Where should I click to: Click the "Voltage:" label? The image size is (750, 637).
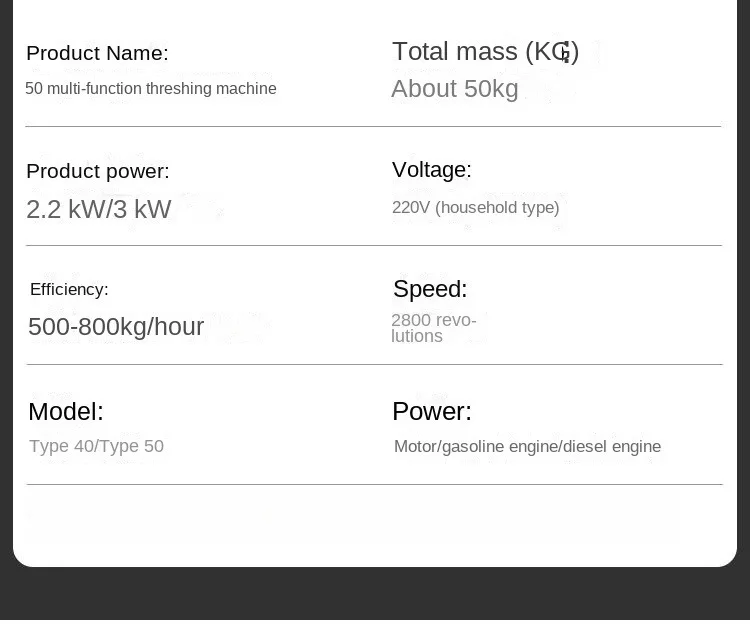[x=432, y=170]
